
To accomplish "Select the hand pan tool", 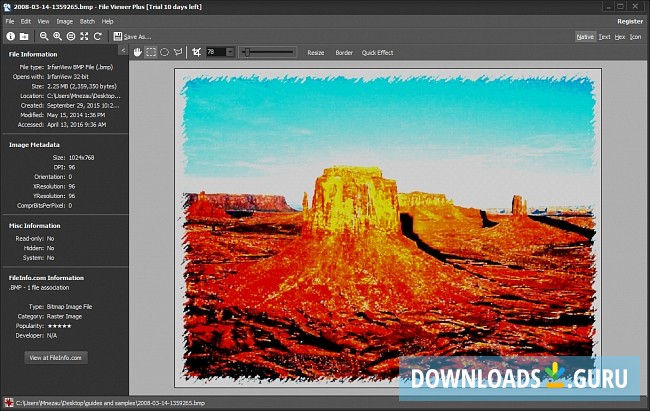I will (x=138, y=52).
